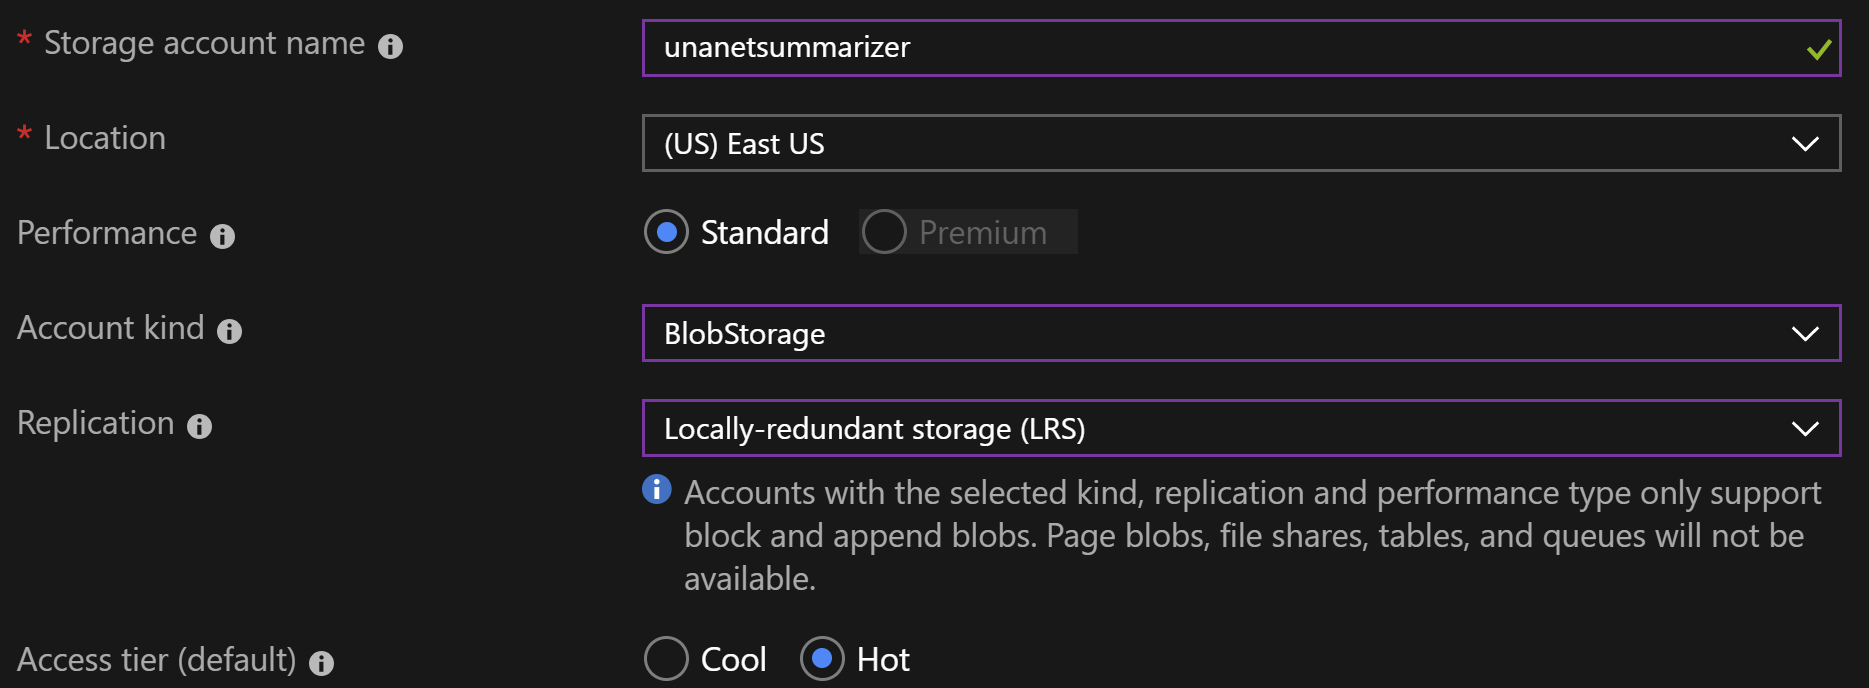Click the blue info icon beside the blob notice
Image resolution: width=1869 pixels, height=688 pixels.
coord(657,490)
